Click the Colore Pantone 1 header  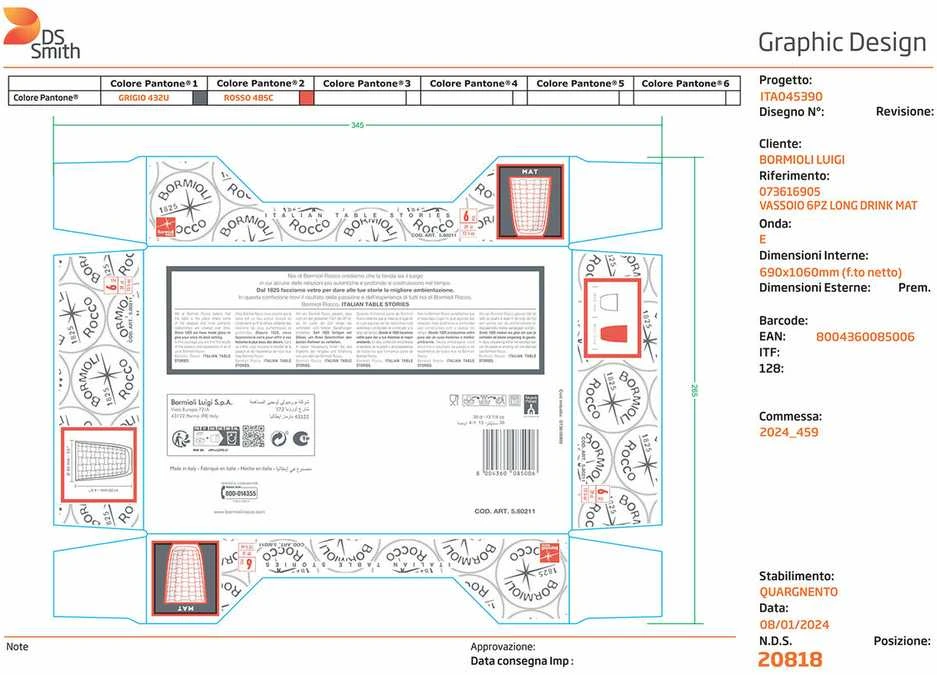154,84
